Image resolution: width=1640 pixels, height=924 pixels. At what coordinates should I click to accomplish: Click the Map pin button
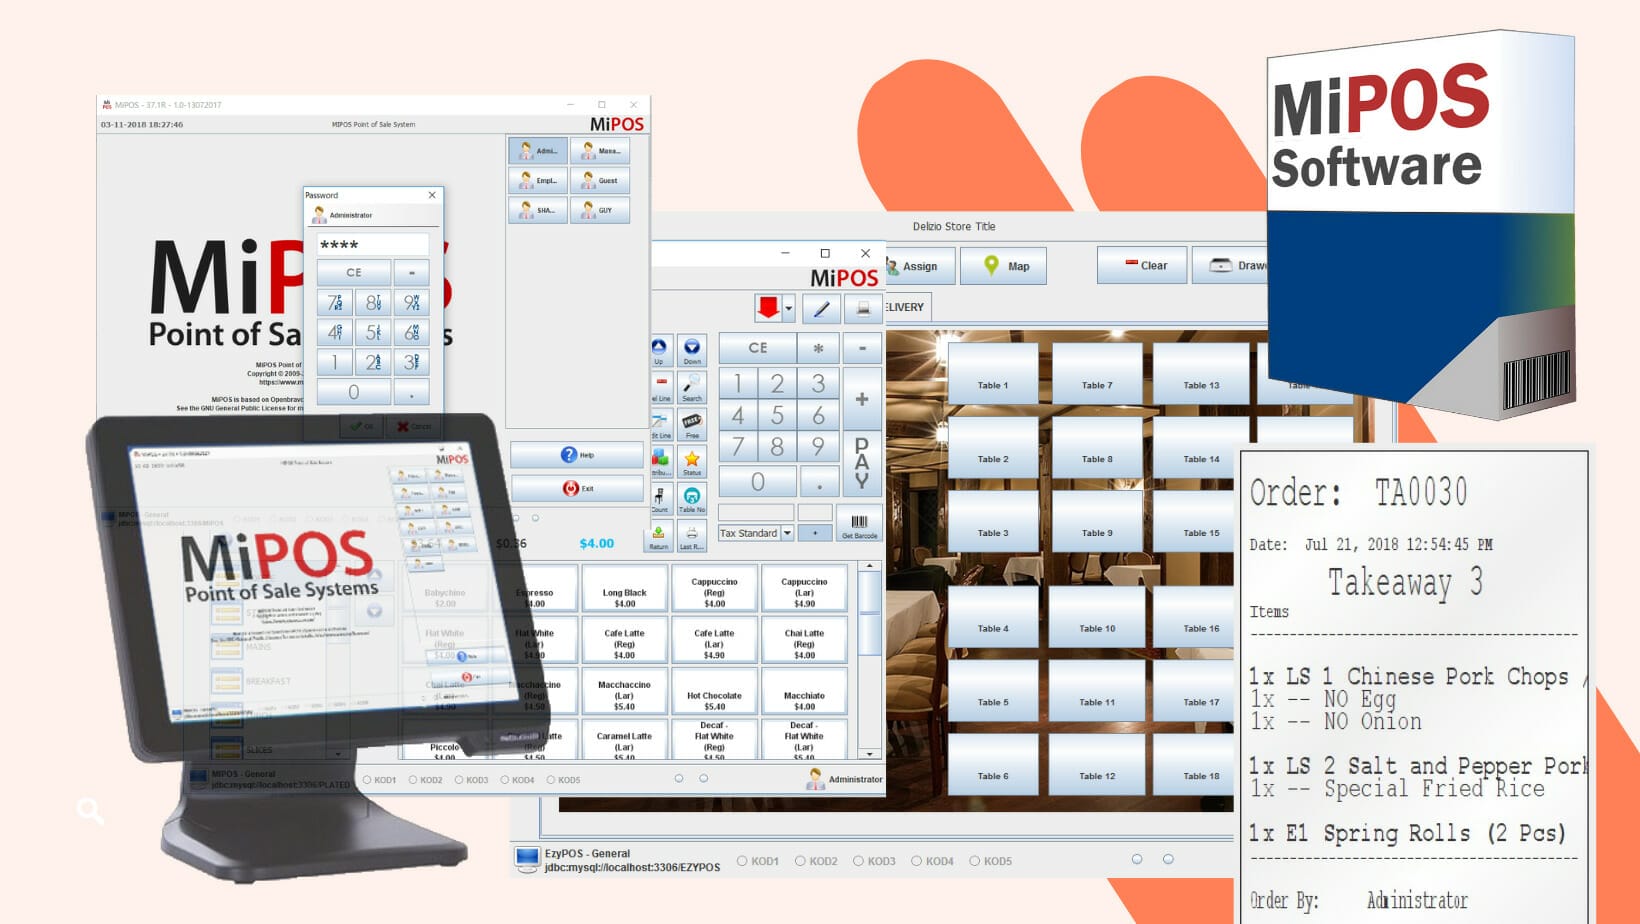pyautogui.click(x=1003, y=266)
